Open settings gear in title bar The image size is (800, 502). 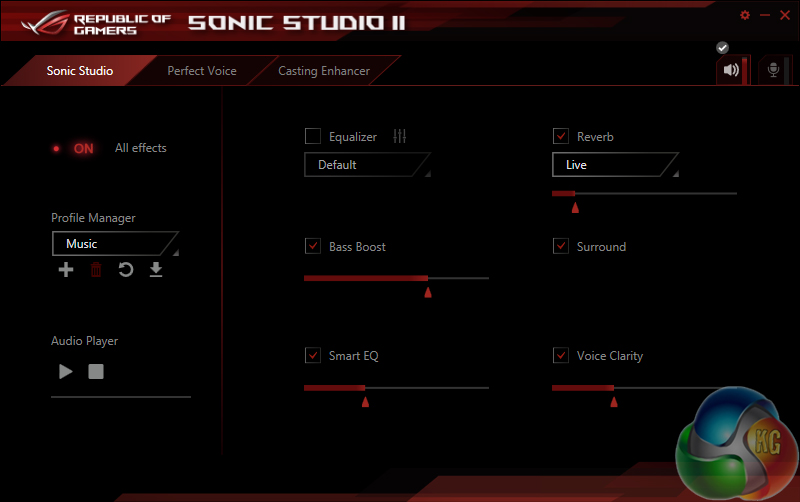click(x=745, y=15)
